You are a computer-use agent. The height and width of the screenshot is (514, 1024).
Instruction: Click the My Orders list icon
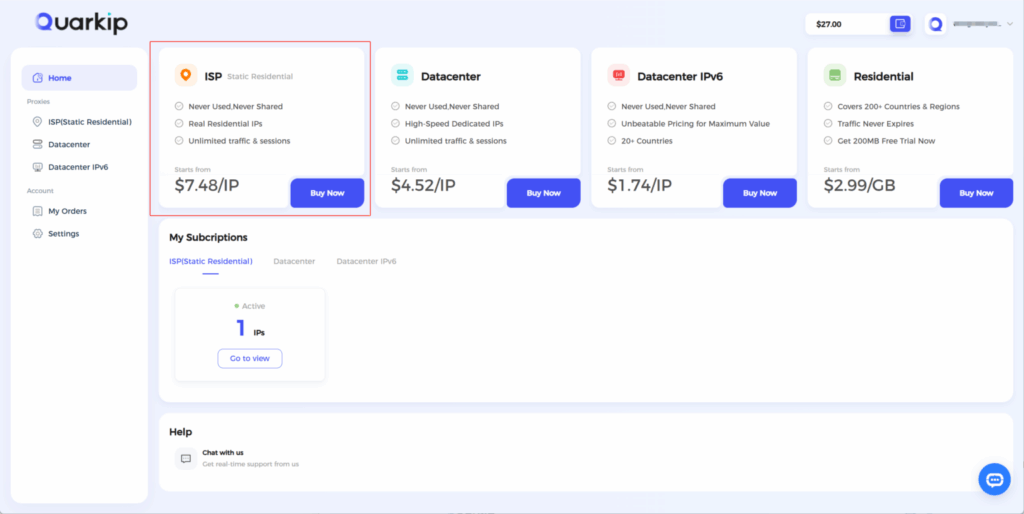coord(37,211)
